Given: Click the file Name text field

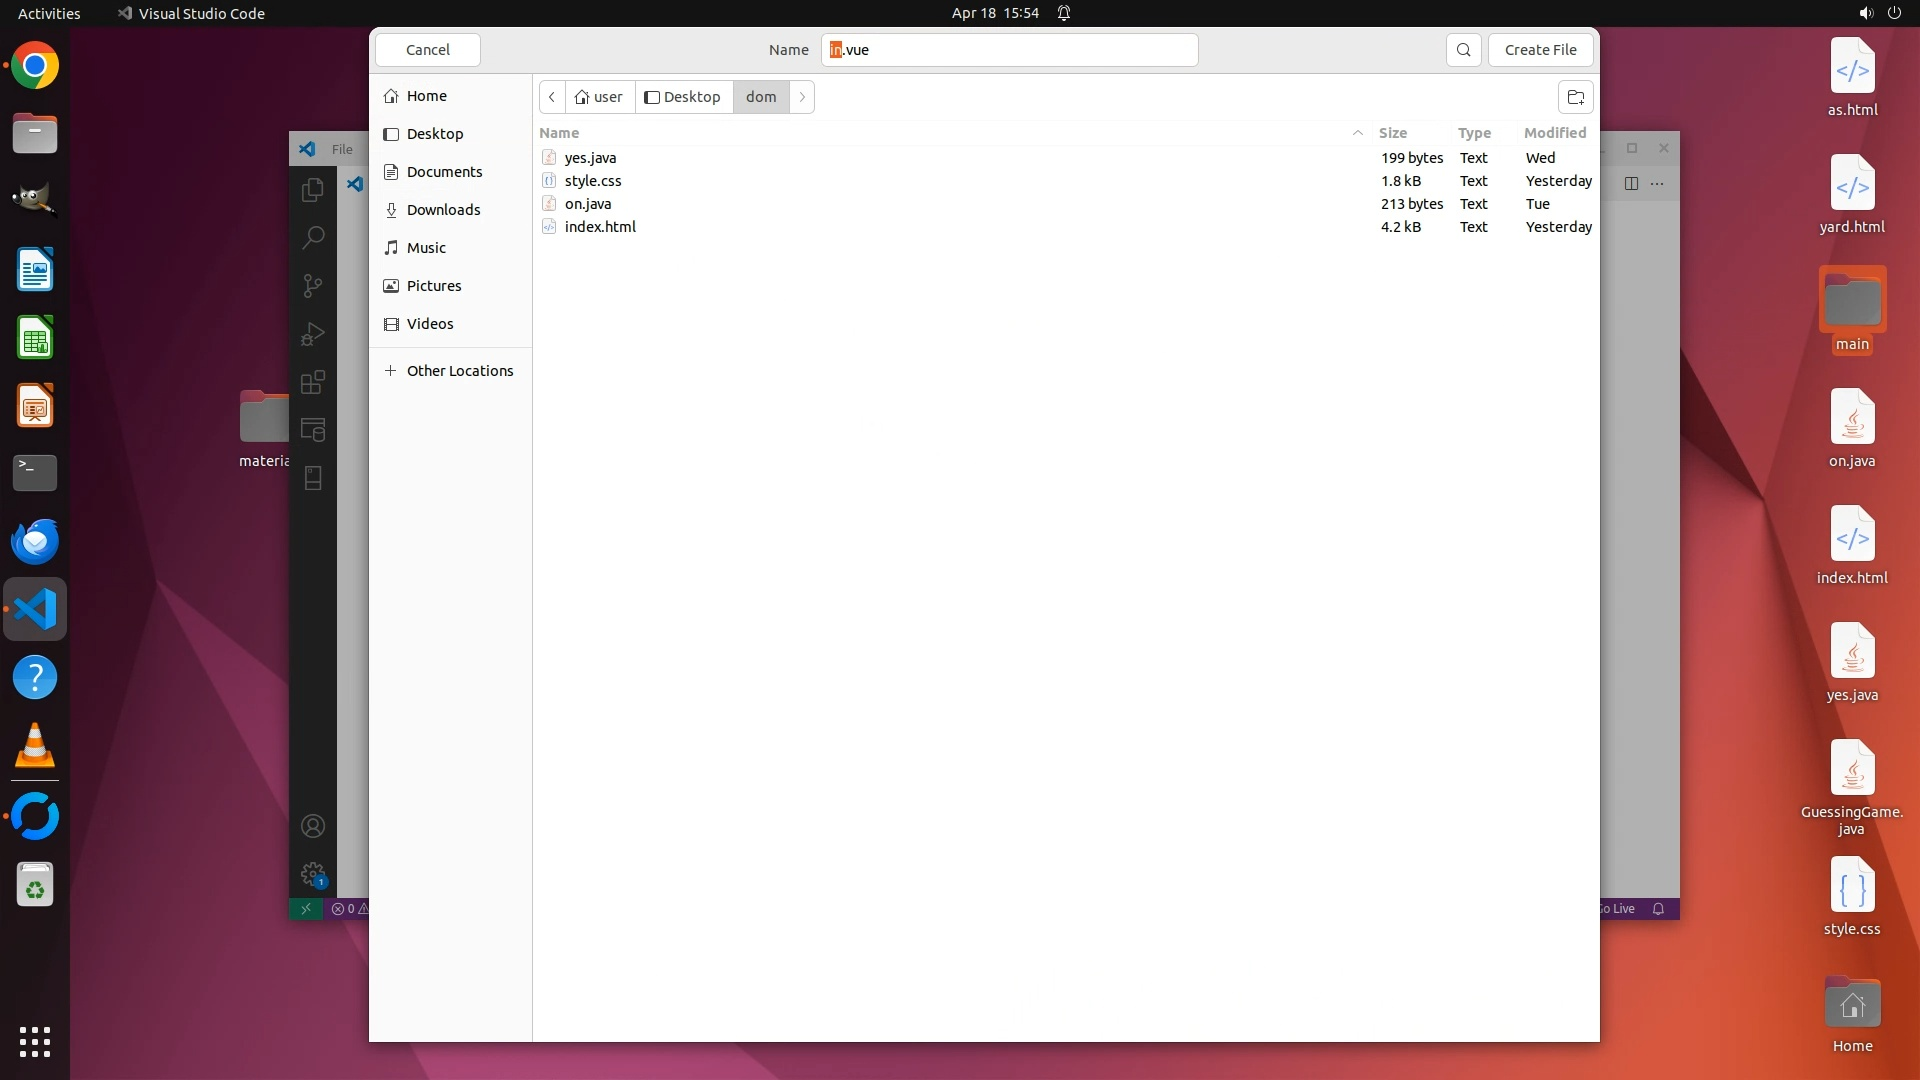Looking at the screenshot, I should [1010, 50].
